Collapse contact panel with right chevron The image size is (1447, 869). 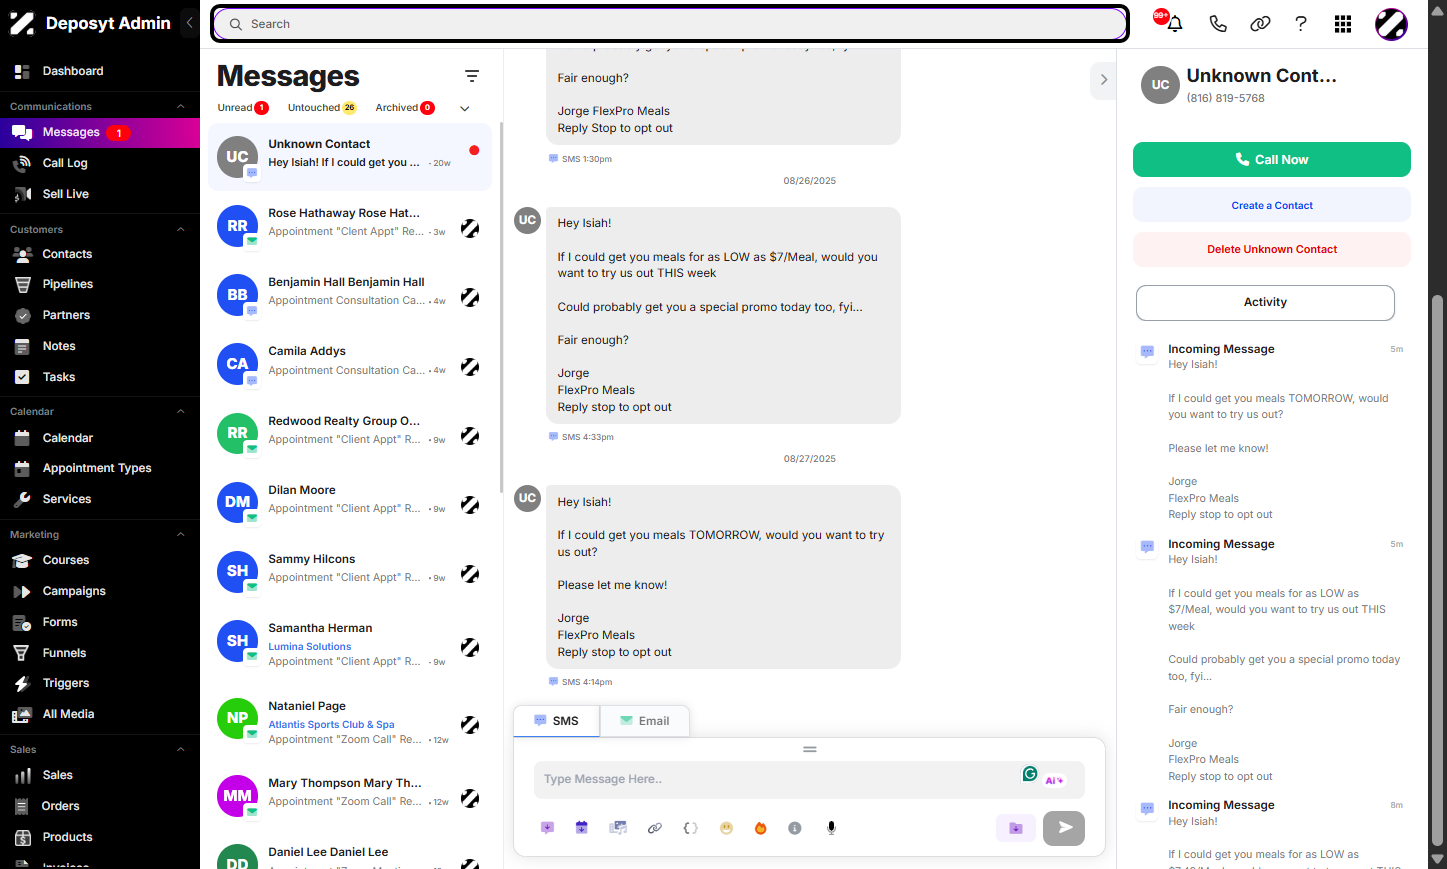click(1103, 79)
